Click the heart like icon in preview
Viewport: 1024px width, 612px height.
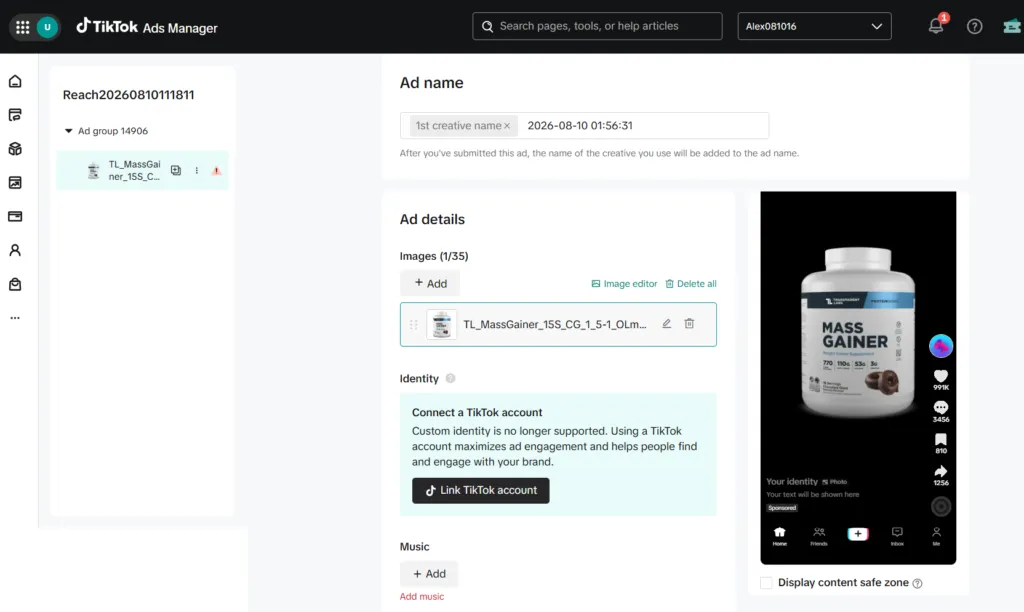click(x=940, y=376)
